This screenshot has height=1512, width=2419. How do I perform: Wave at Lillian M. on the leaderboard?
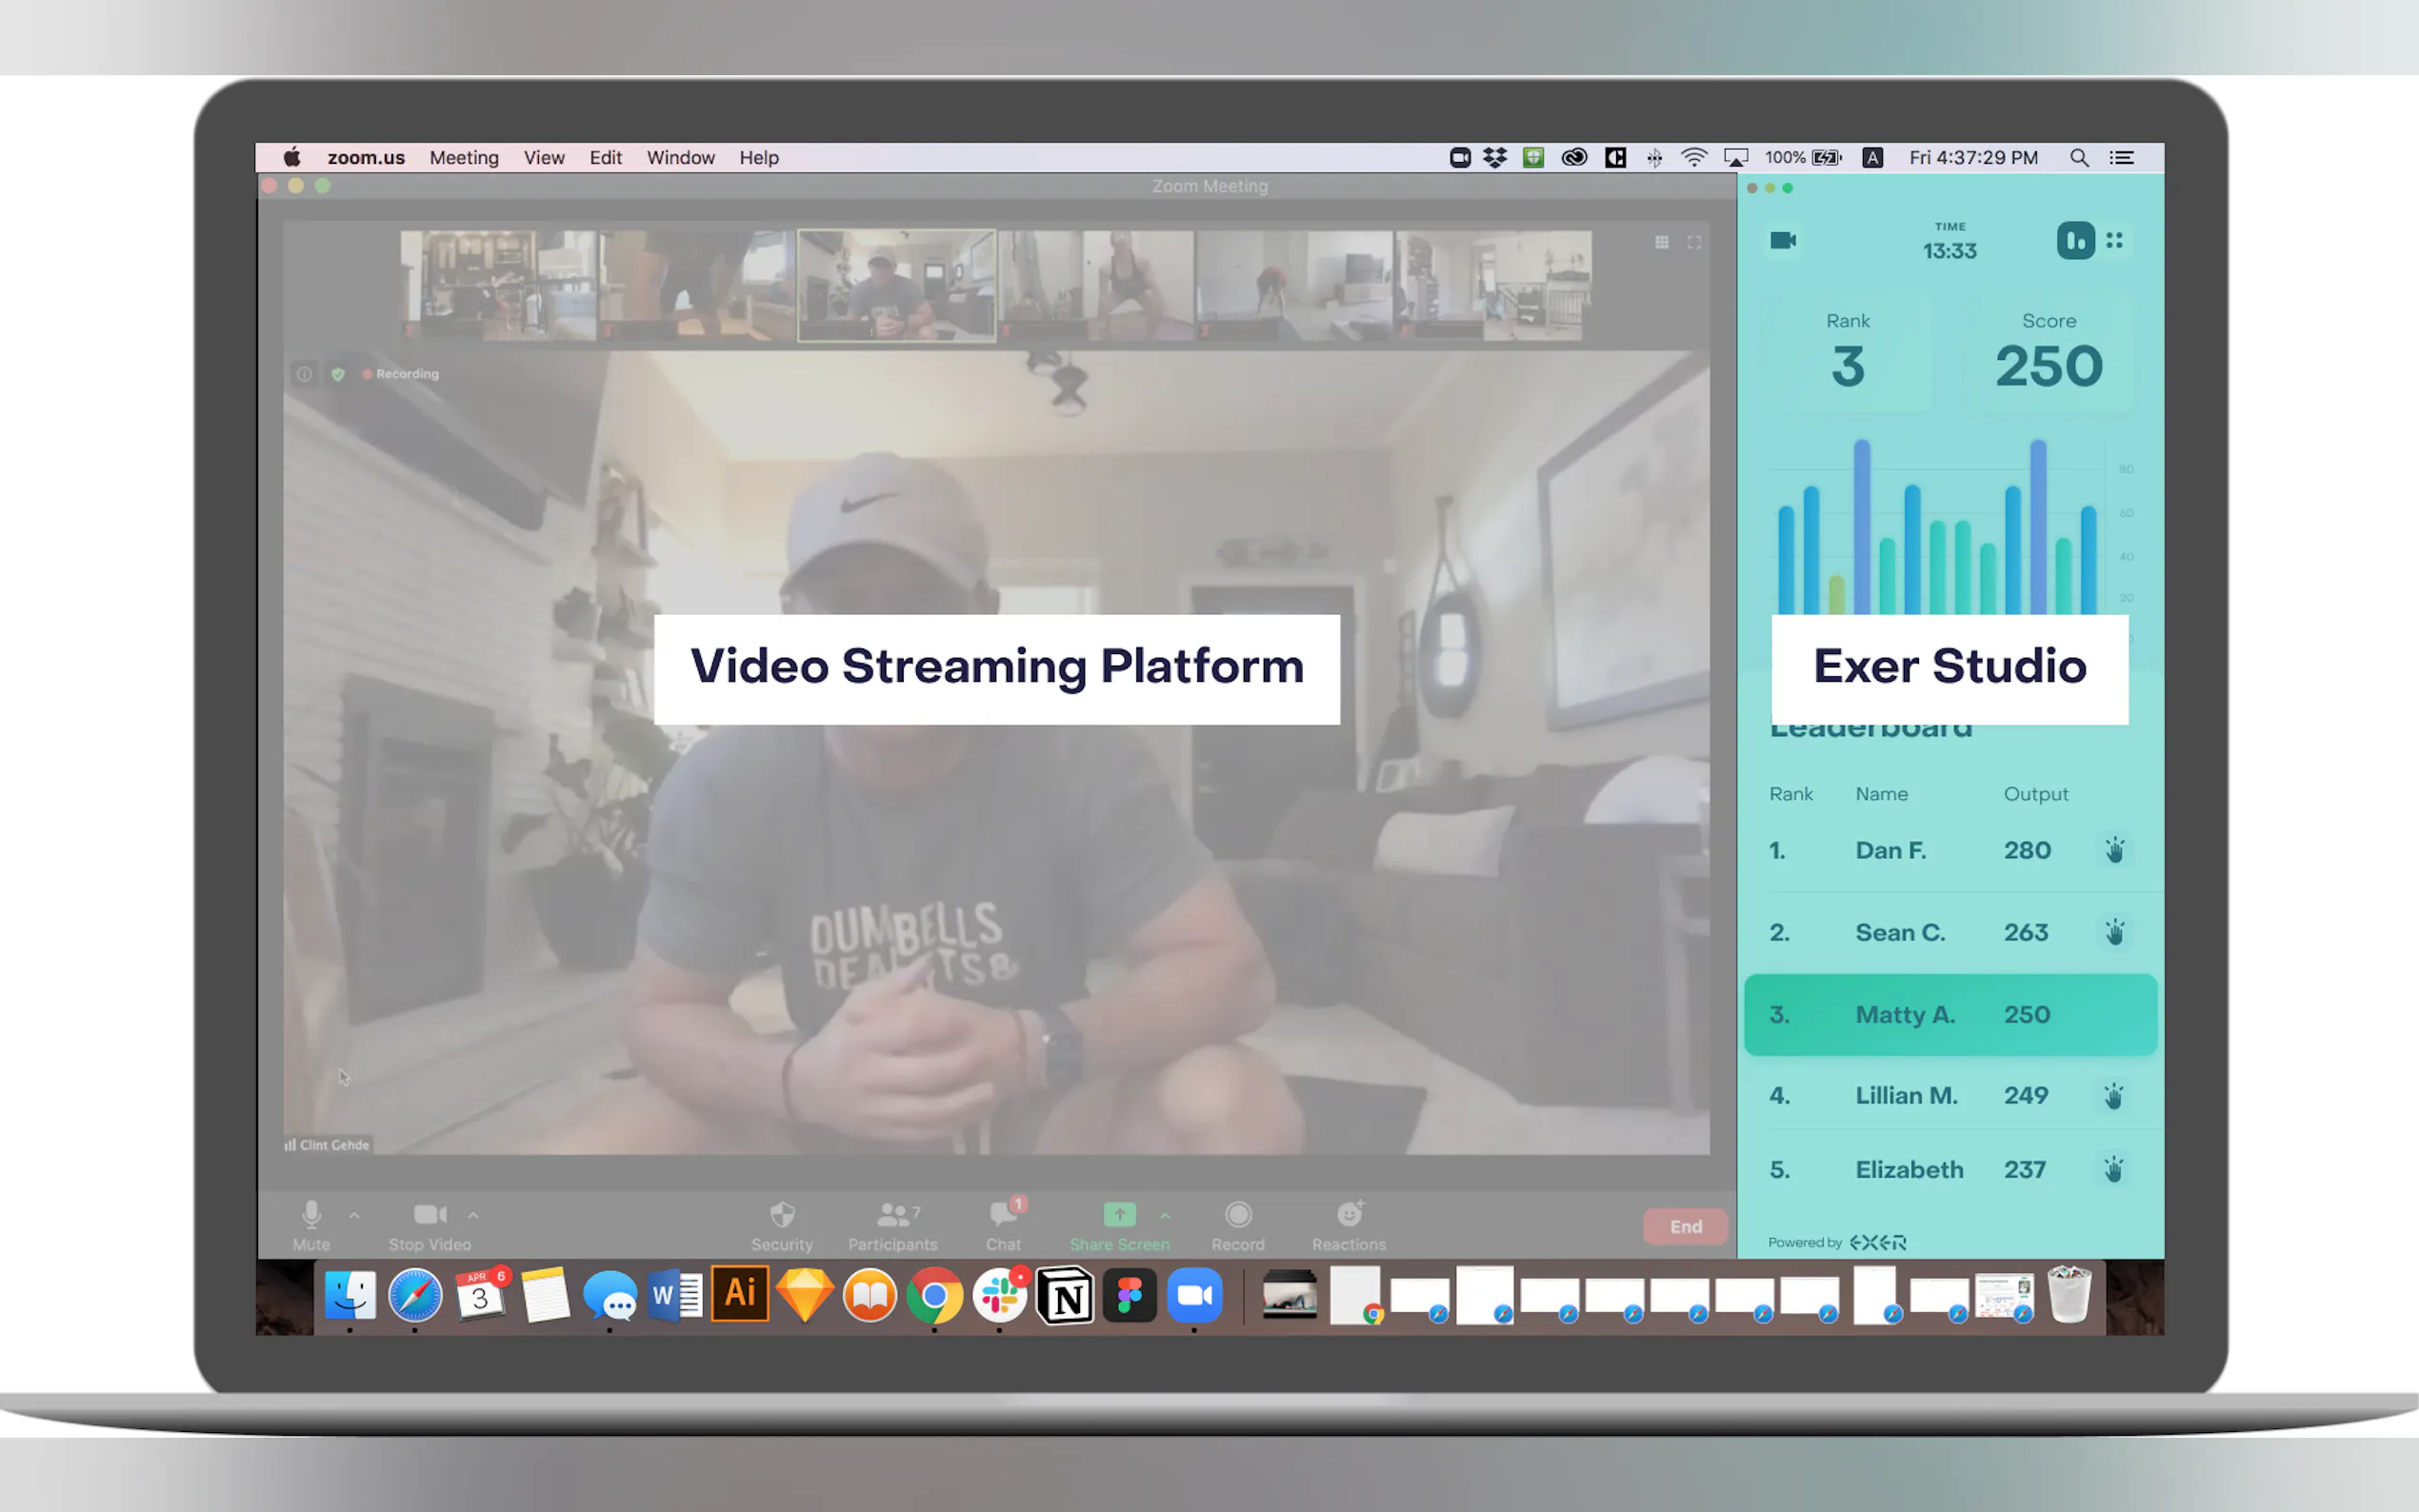(x=2113, y=1096)
